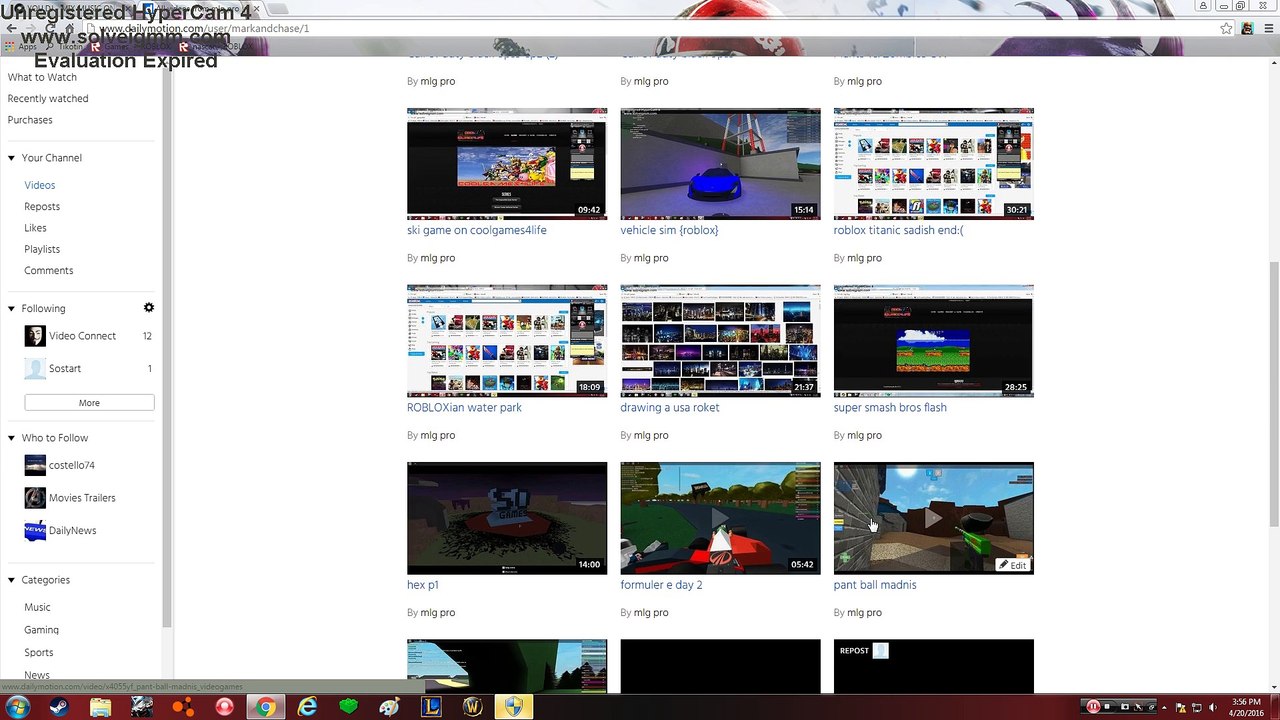Open Playlists under Your Channel
Viewport: 1280px width, 720px height.
pyautogui.click(x=42, y=249)
